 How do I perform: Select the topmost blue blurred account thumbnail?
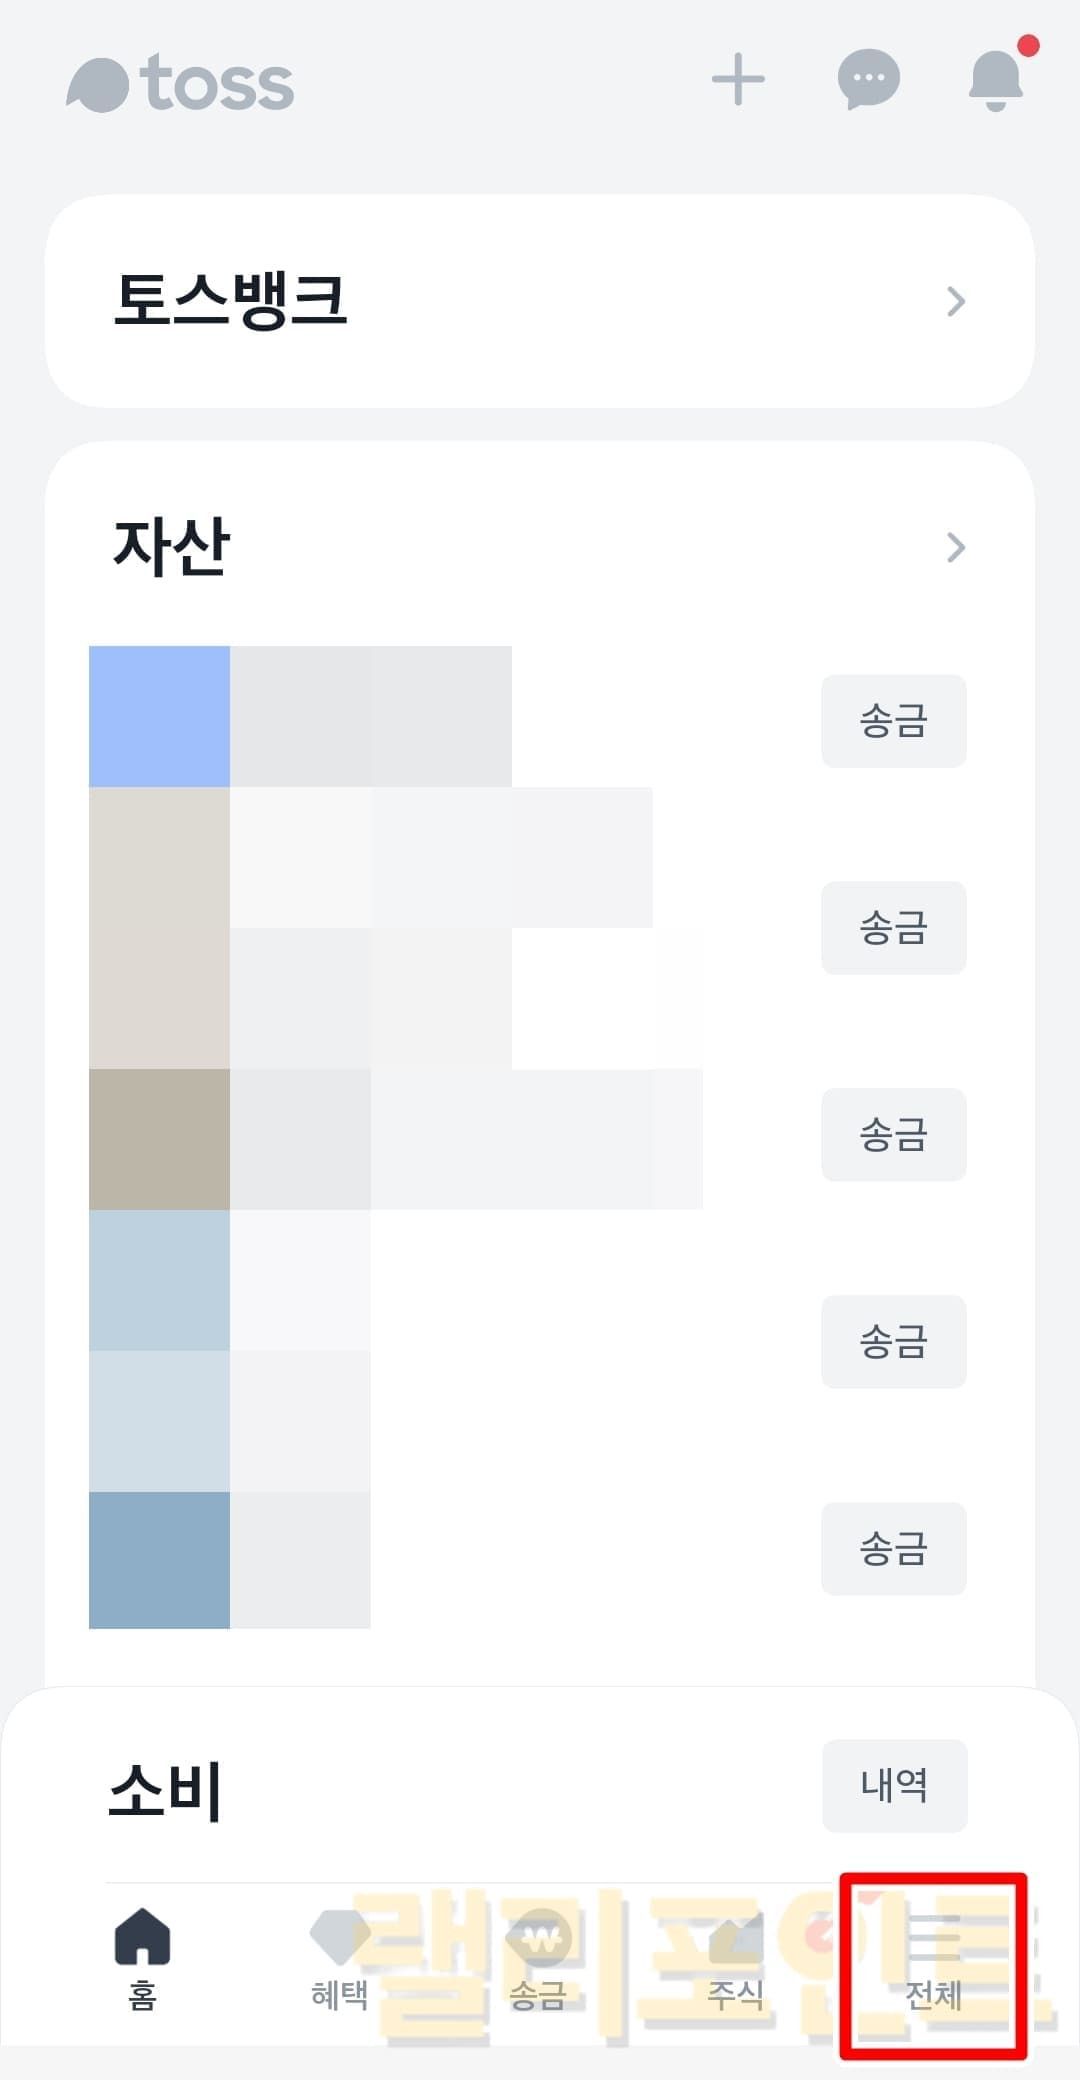(x=159, y=716)
